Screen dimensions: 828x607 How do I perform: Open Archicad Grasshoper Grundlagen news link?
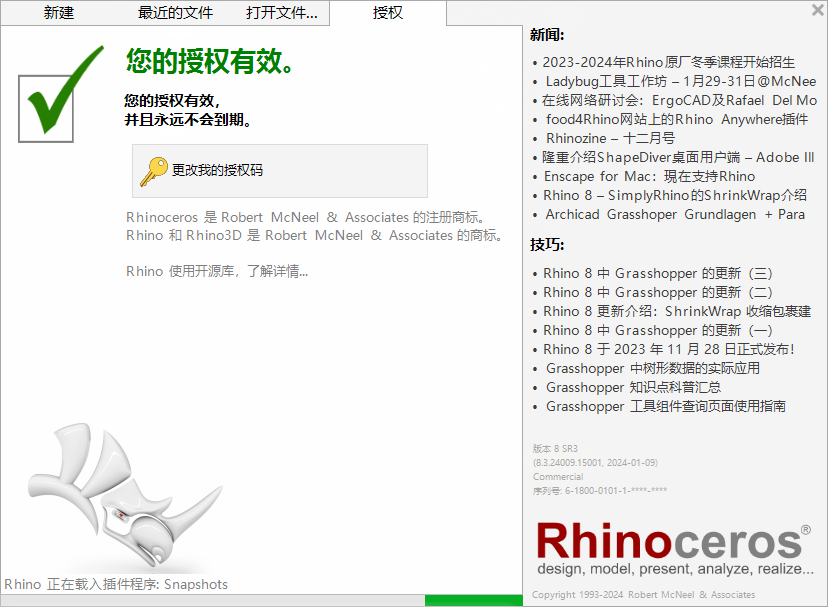pos(675,214)
